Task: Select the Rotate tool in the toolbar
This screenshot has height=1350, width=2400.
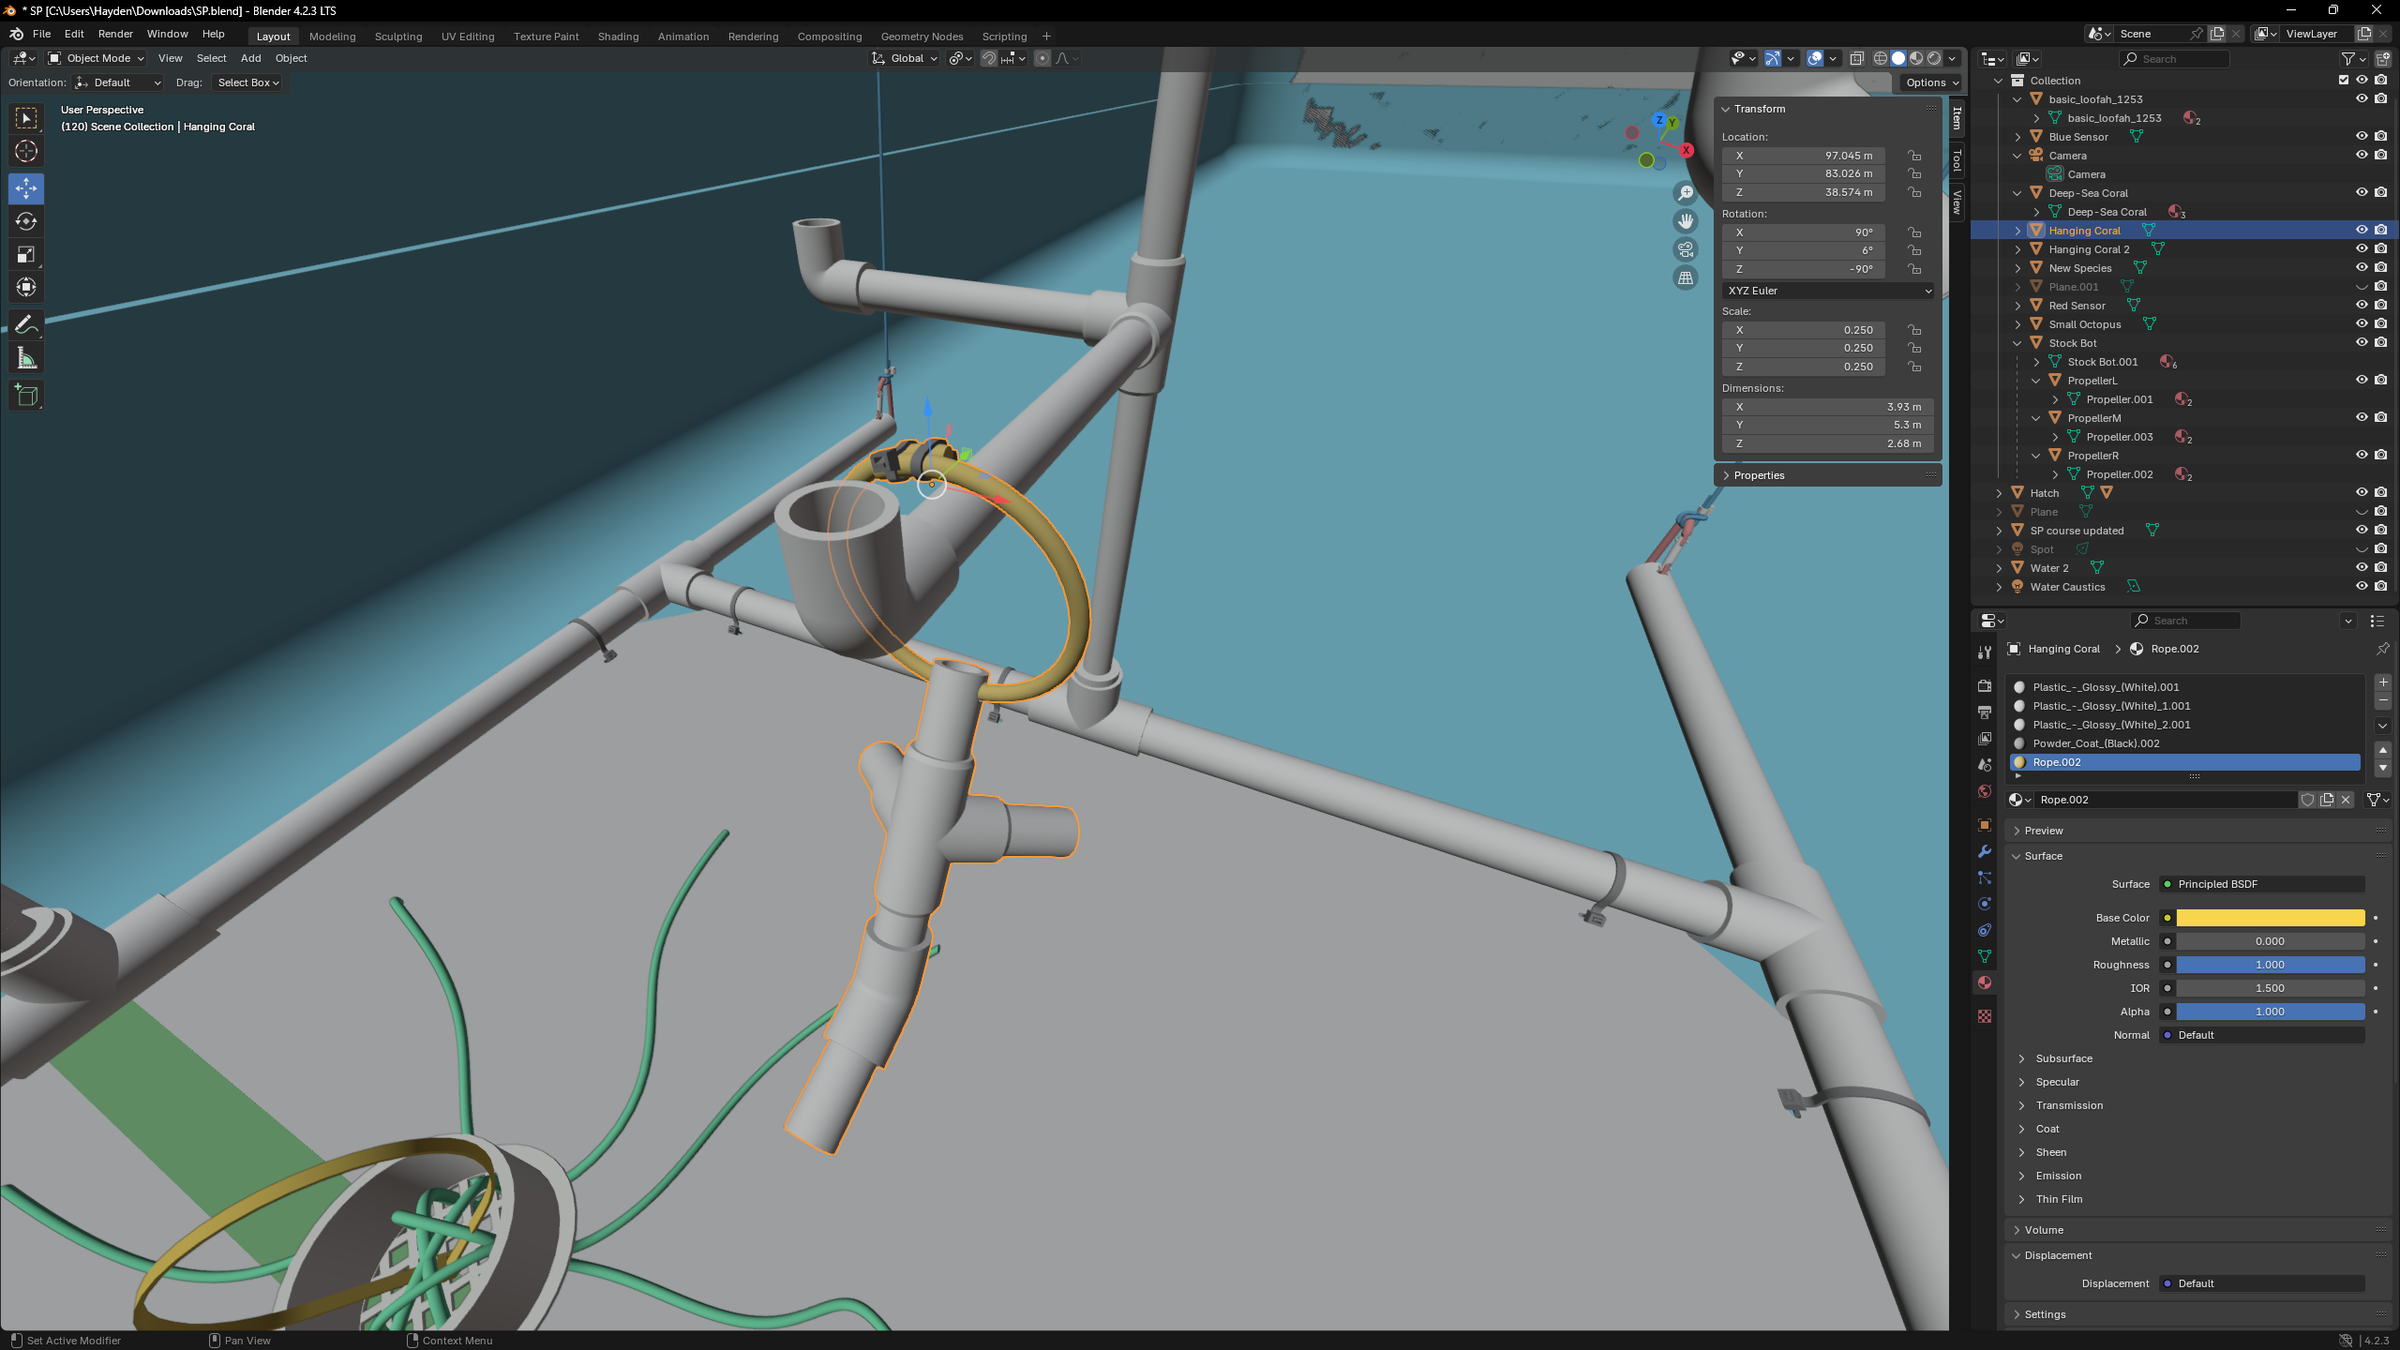Action: (25, 222)
